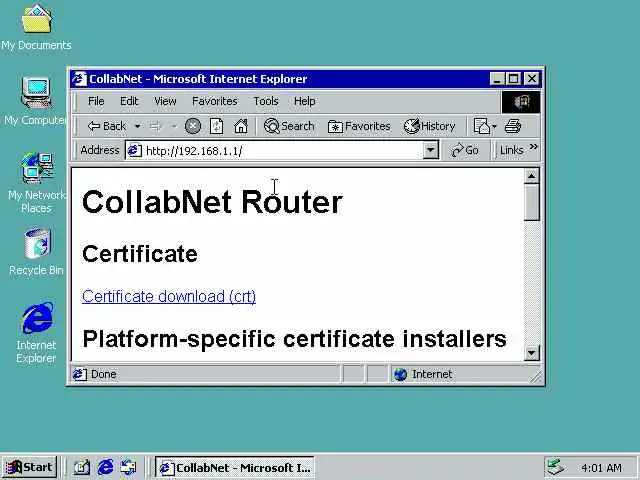Click the vertical scrollbar thumb
This screenshot has height=480, width=640.
[x=531, y=202]
